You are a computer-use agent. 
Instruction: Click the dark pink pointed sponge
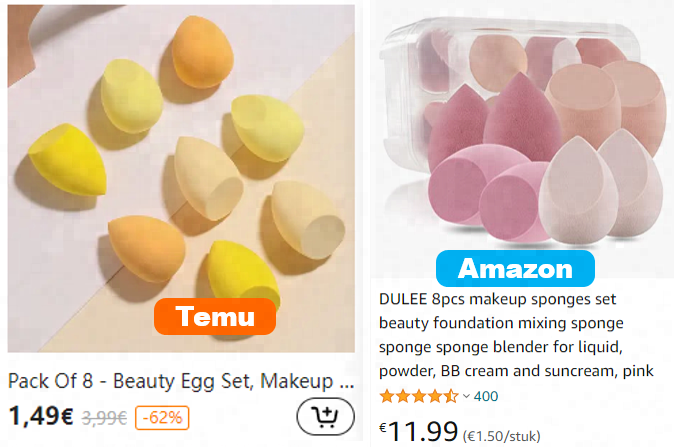pos(521,118)
